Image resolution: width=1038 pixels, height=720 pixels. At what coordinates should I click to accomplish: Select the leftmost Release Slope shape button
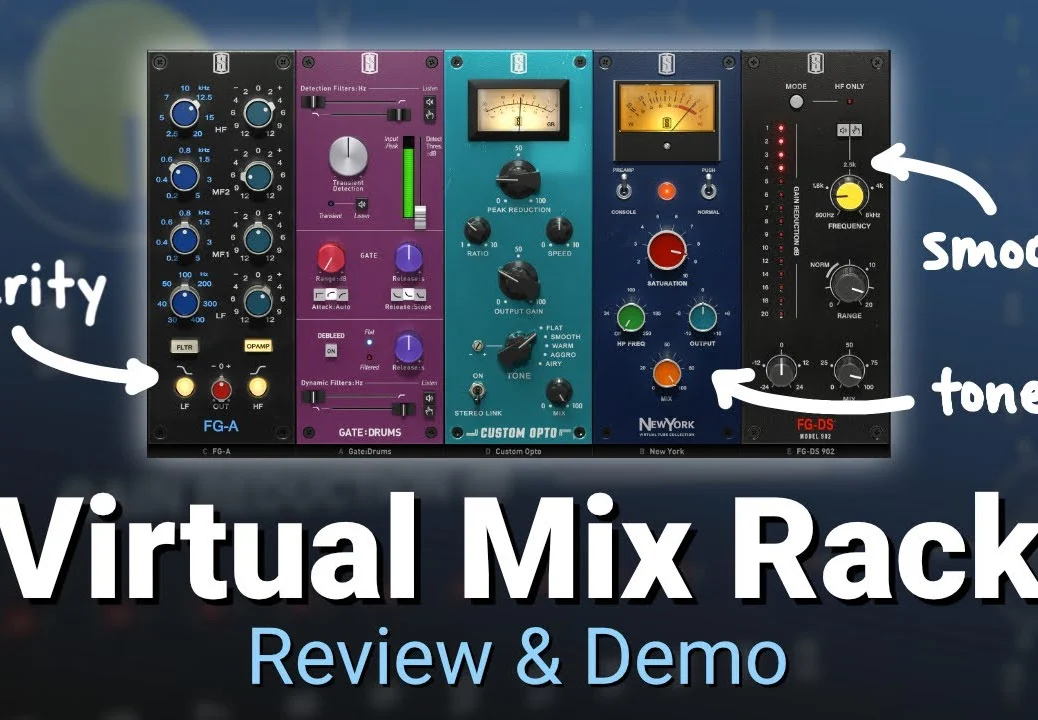point(397,294)
